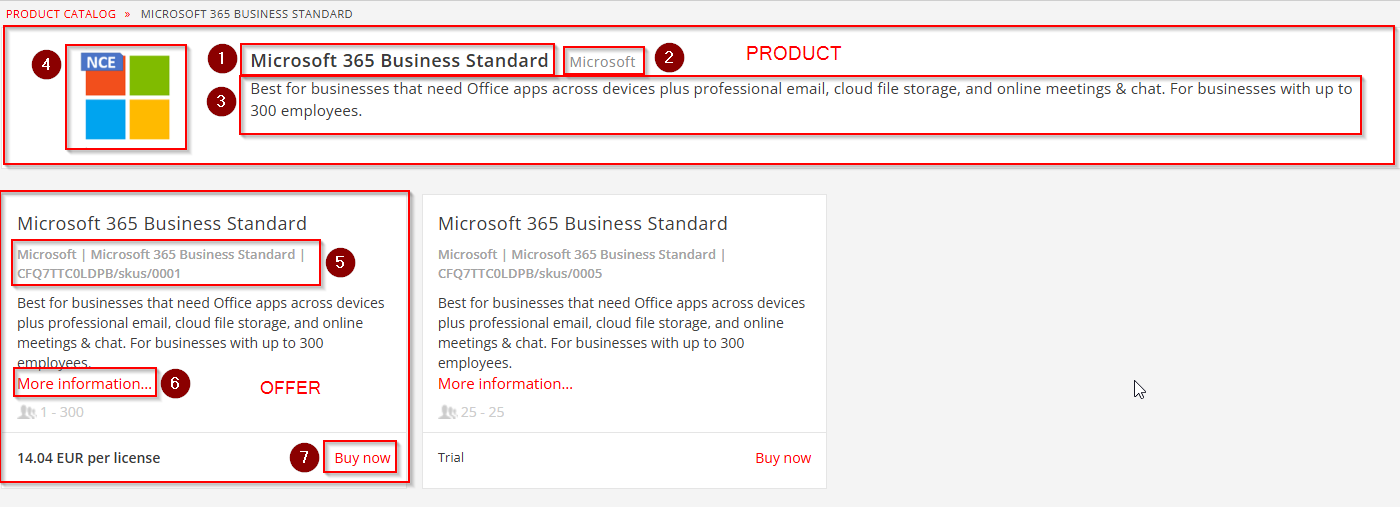Click the first offer card title
The image size is (1400, 507).
coord(162,223)
